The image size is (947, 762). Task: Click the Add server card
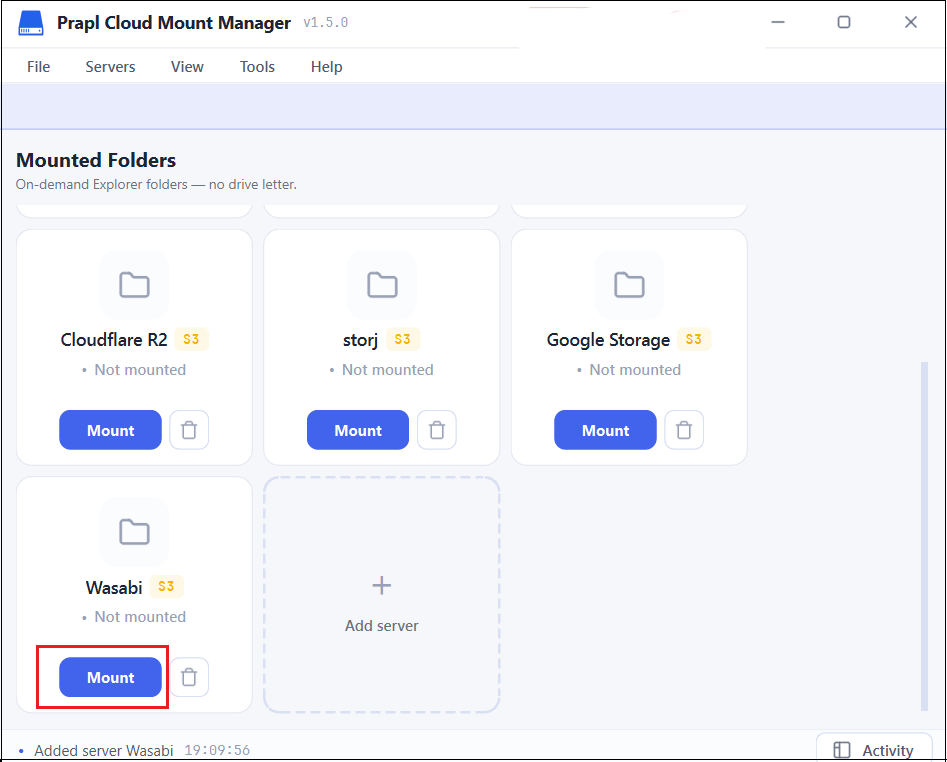point(382,595)
